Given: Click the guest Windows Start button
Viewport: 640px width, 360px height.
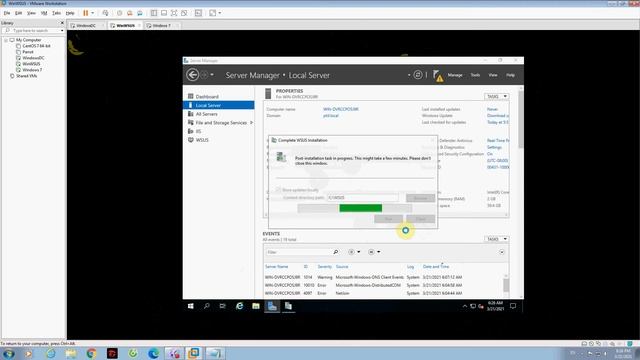Looking at the screenshot, I should (191, 306).
